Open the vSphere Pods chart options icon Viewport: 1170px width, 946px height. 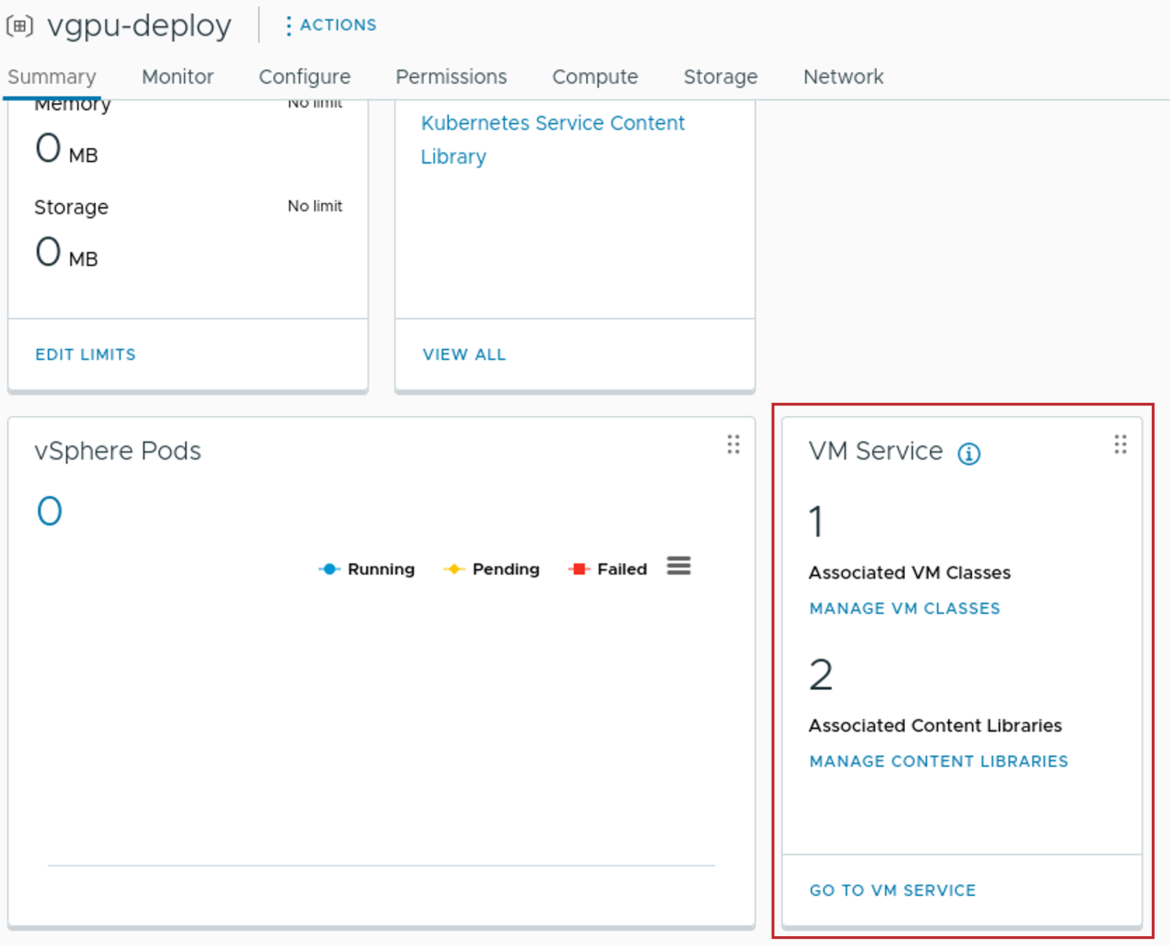pos(678,565)
